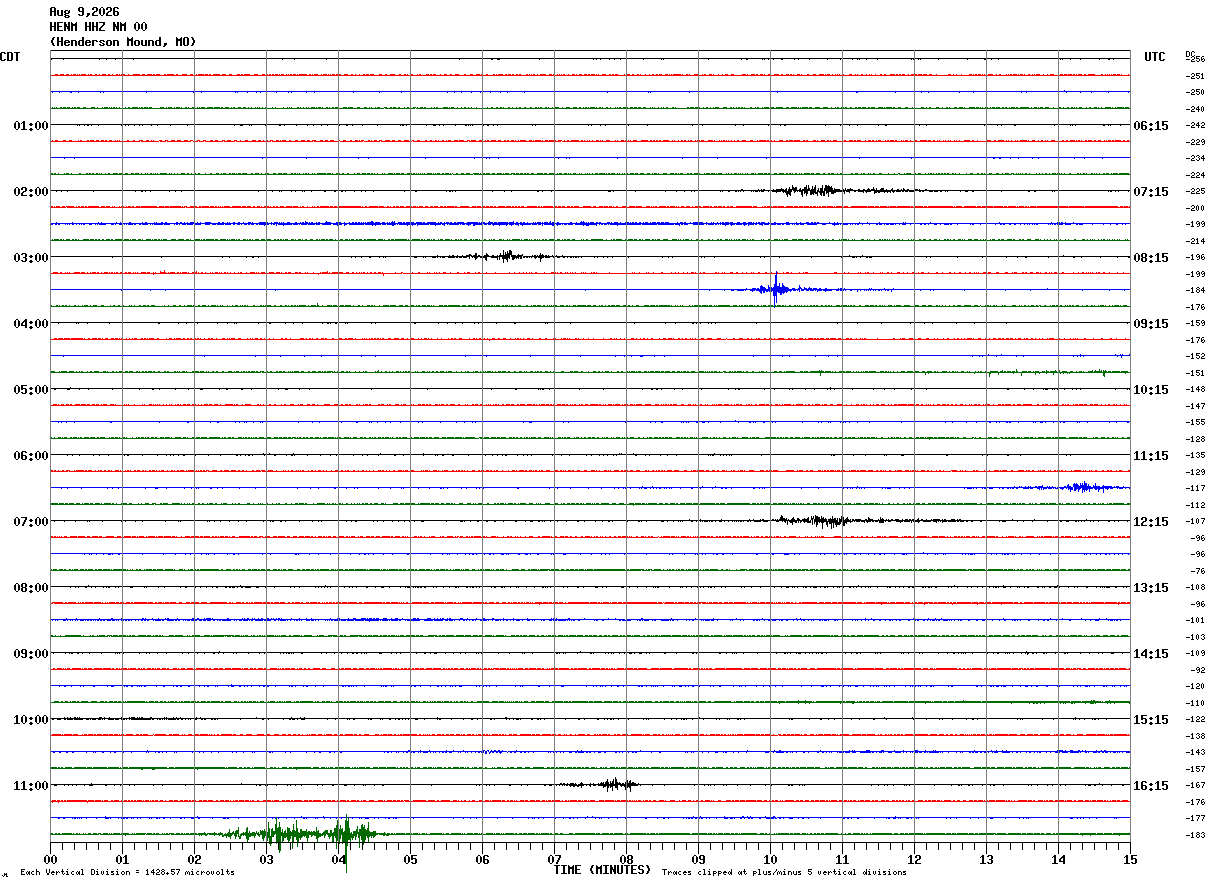Click the 06:00 CDT time label
Viewport: 1210px width, 886px height.
30,456
